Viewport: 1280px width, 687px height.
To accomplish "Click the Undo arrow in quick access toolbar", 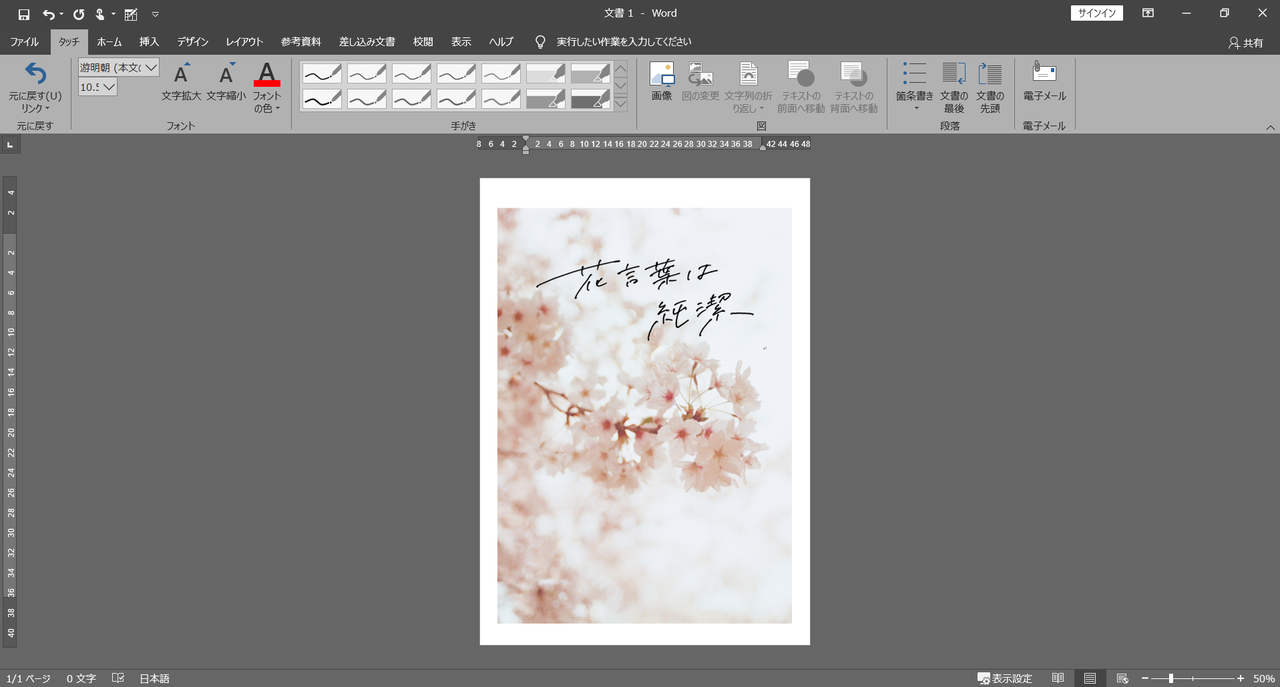I will coord(48,14).
